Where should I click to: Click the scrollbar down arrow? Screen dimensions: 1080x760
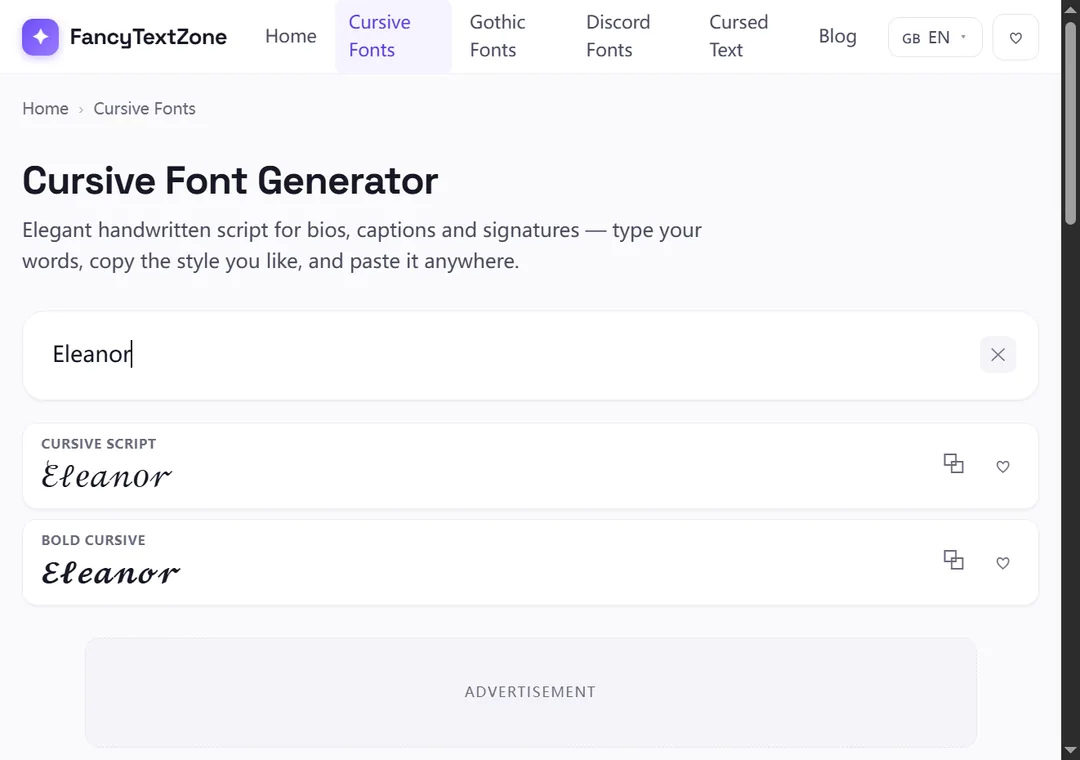click(1070, 750)
